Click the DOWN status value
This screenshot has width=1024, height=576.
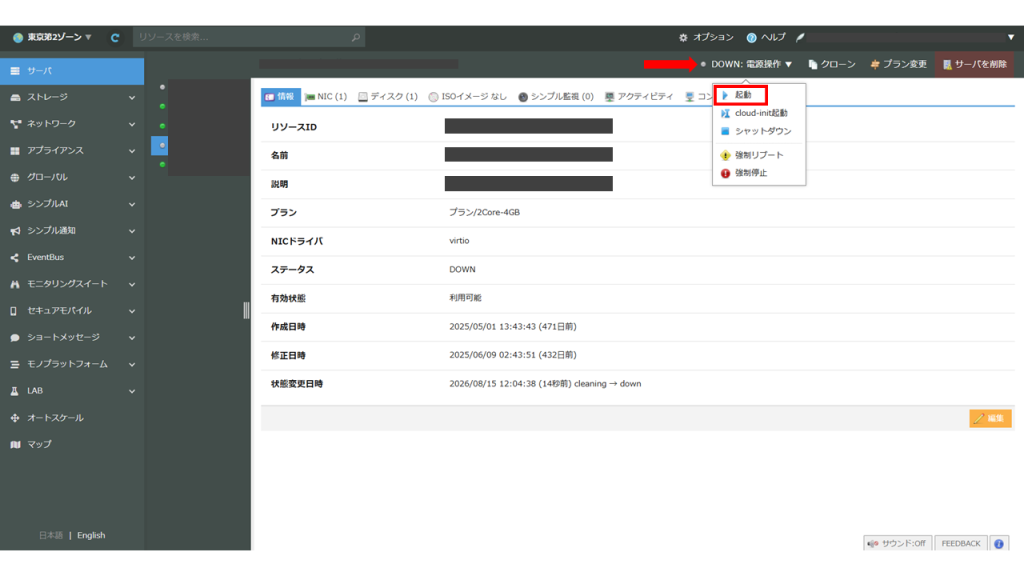462,270
